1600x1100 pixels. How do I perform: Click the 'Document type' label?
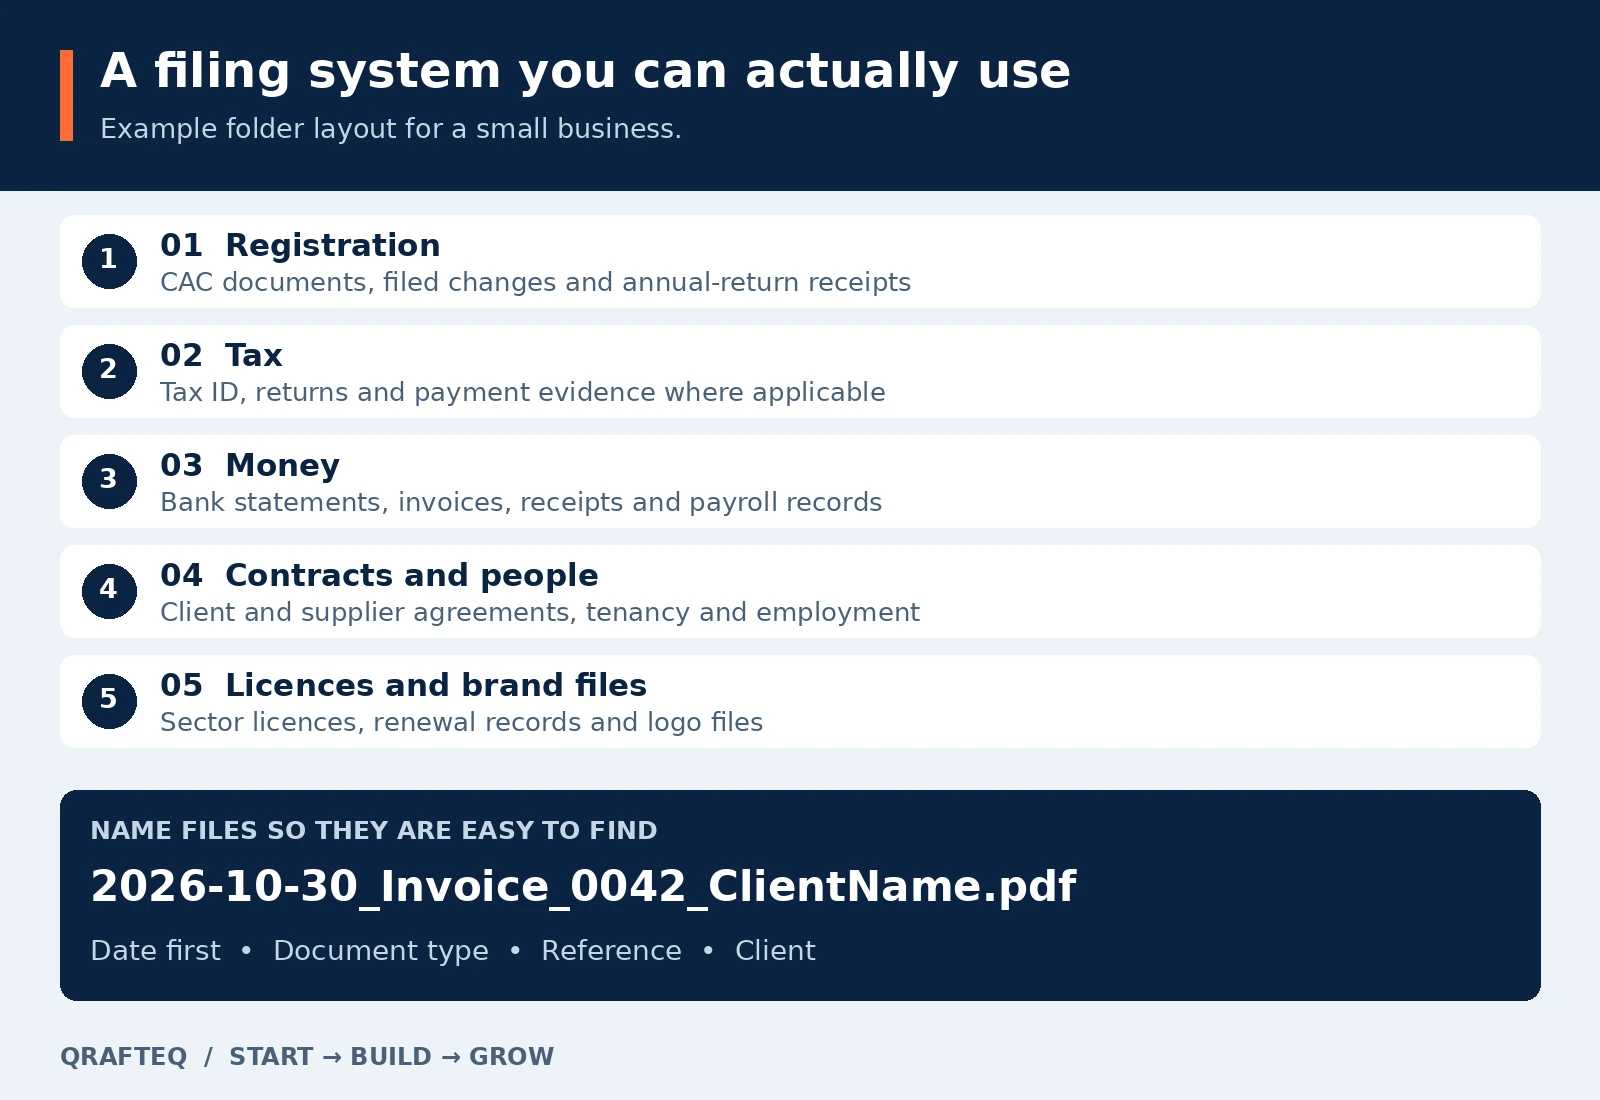381,951
